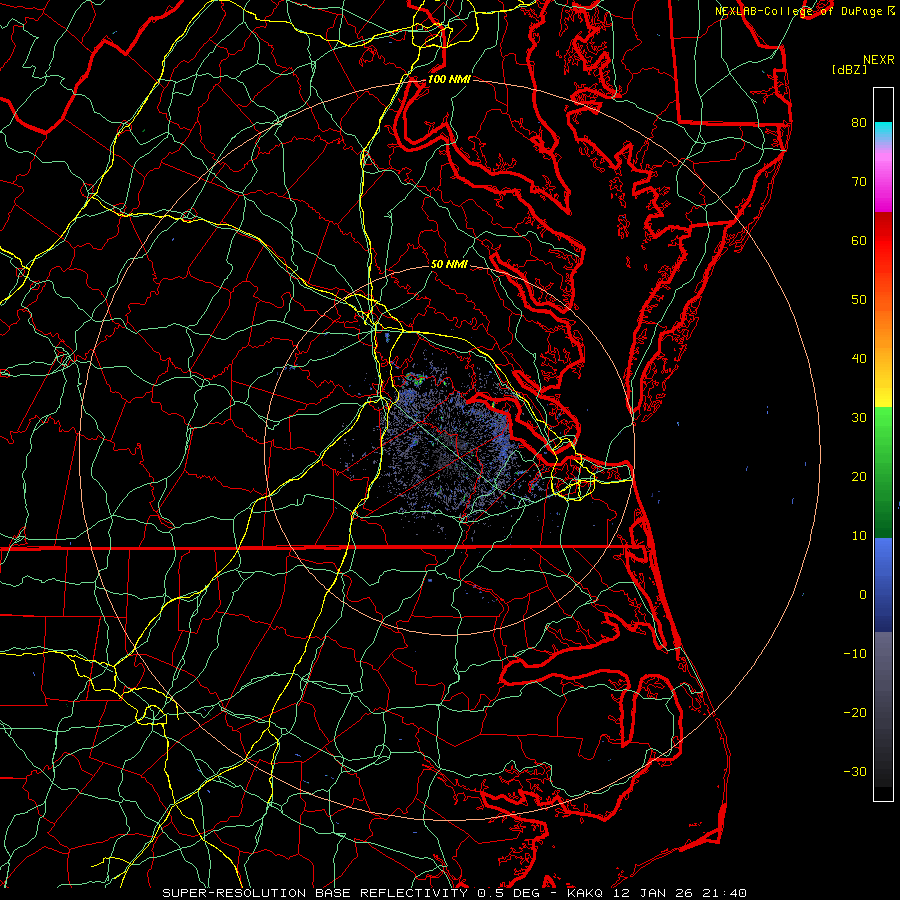Click the 30 dBZ scale label
Screen dimensions: 900x900
coord(858,417)
